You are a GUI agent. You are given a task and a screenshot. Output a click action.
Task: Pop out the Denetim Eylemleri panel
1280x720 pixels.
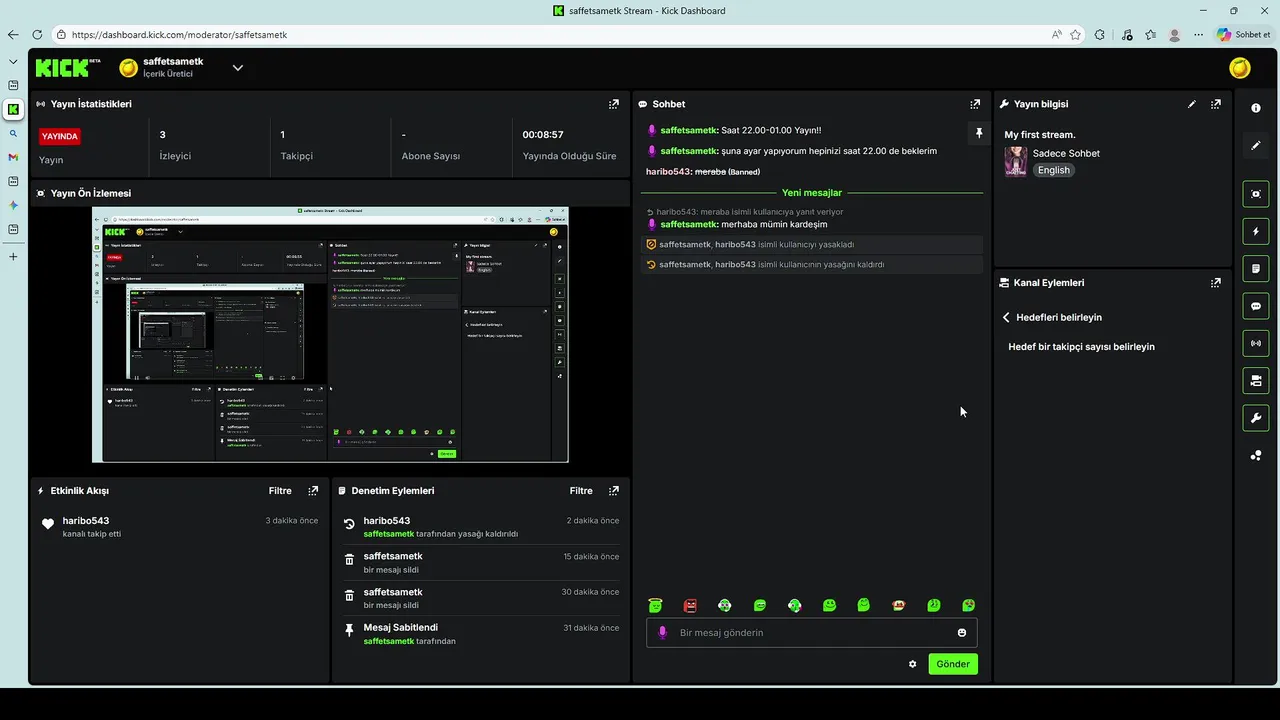[614, 491]
